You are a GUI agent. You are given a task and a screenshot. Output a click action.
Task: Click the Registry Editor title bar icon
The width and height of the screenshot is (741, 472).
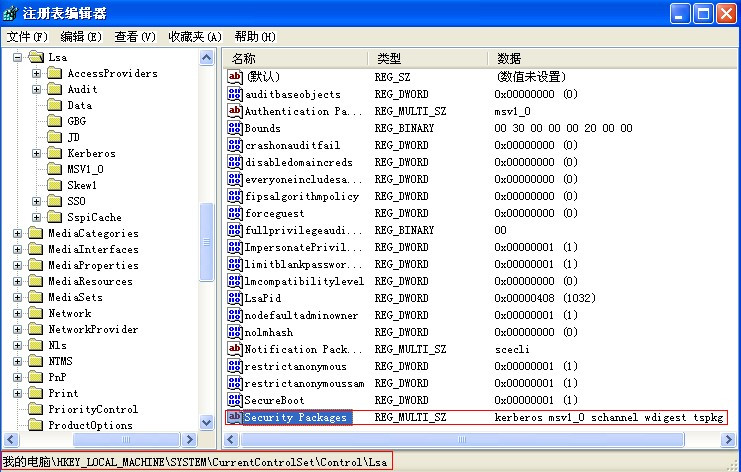10,13
